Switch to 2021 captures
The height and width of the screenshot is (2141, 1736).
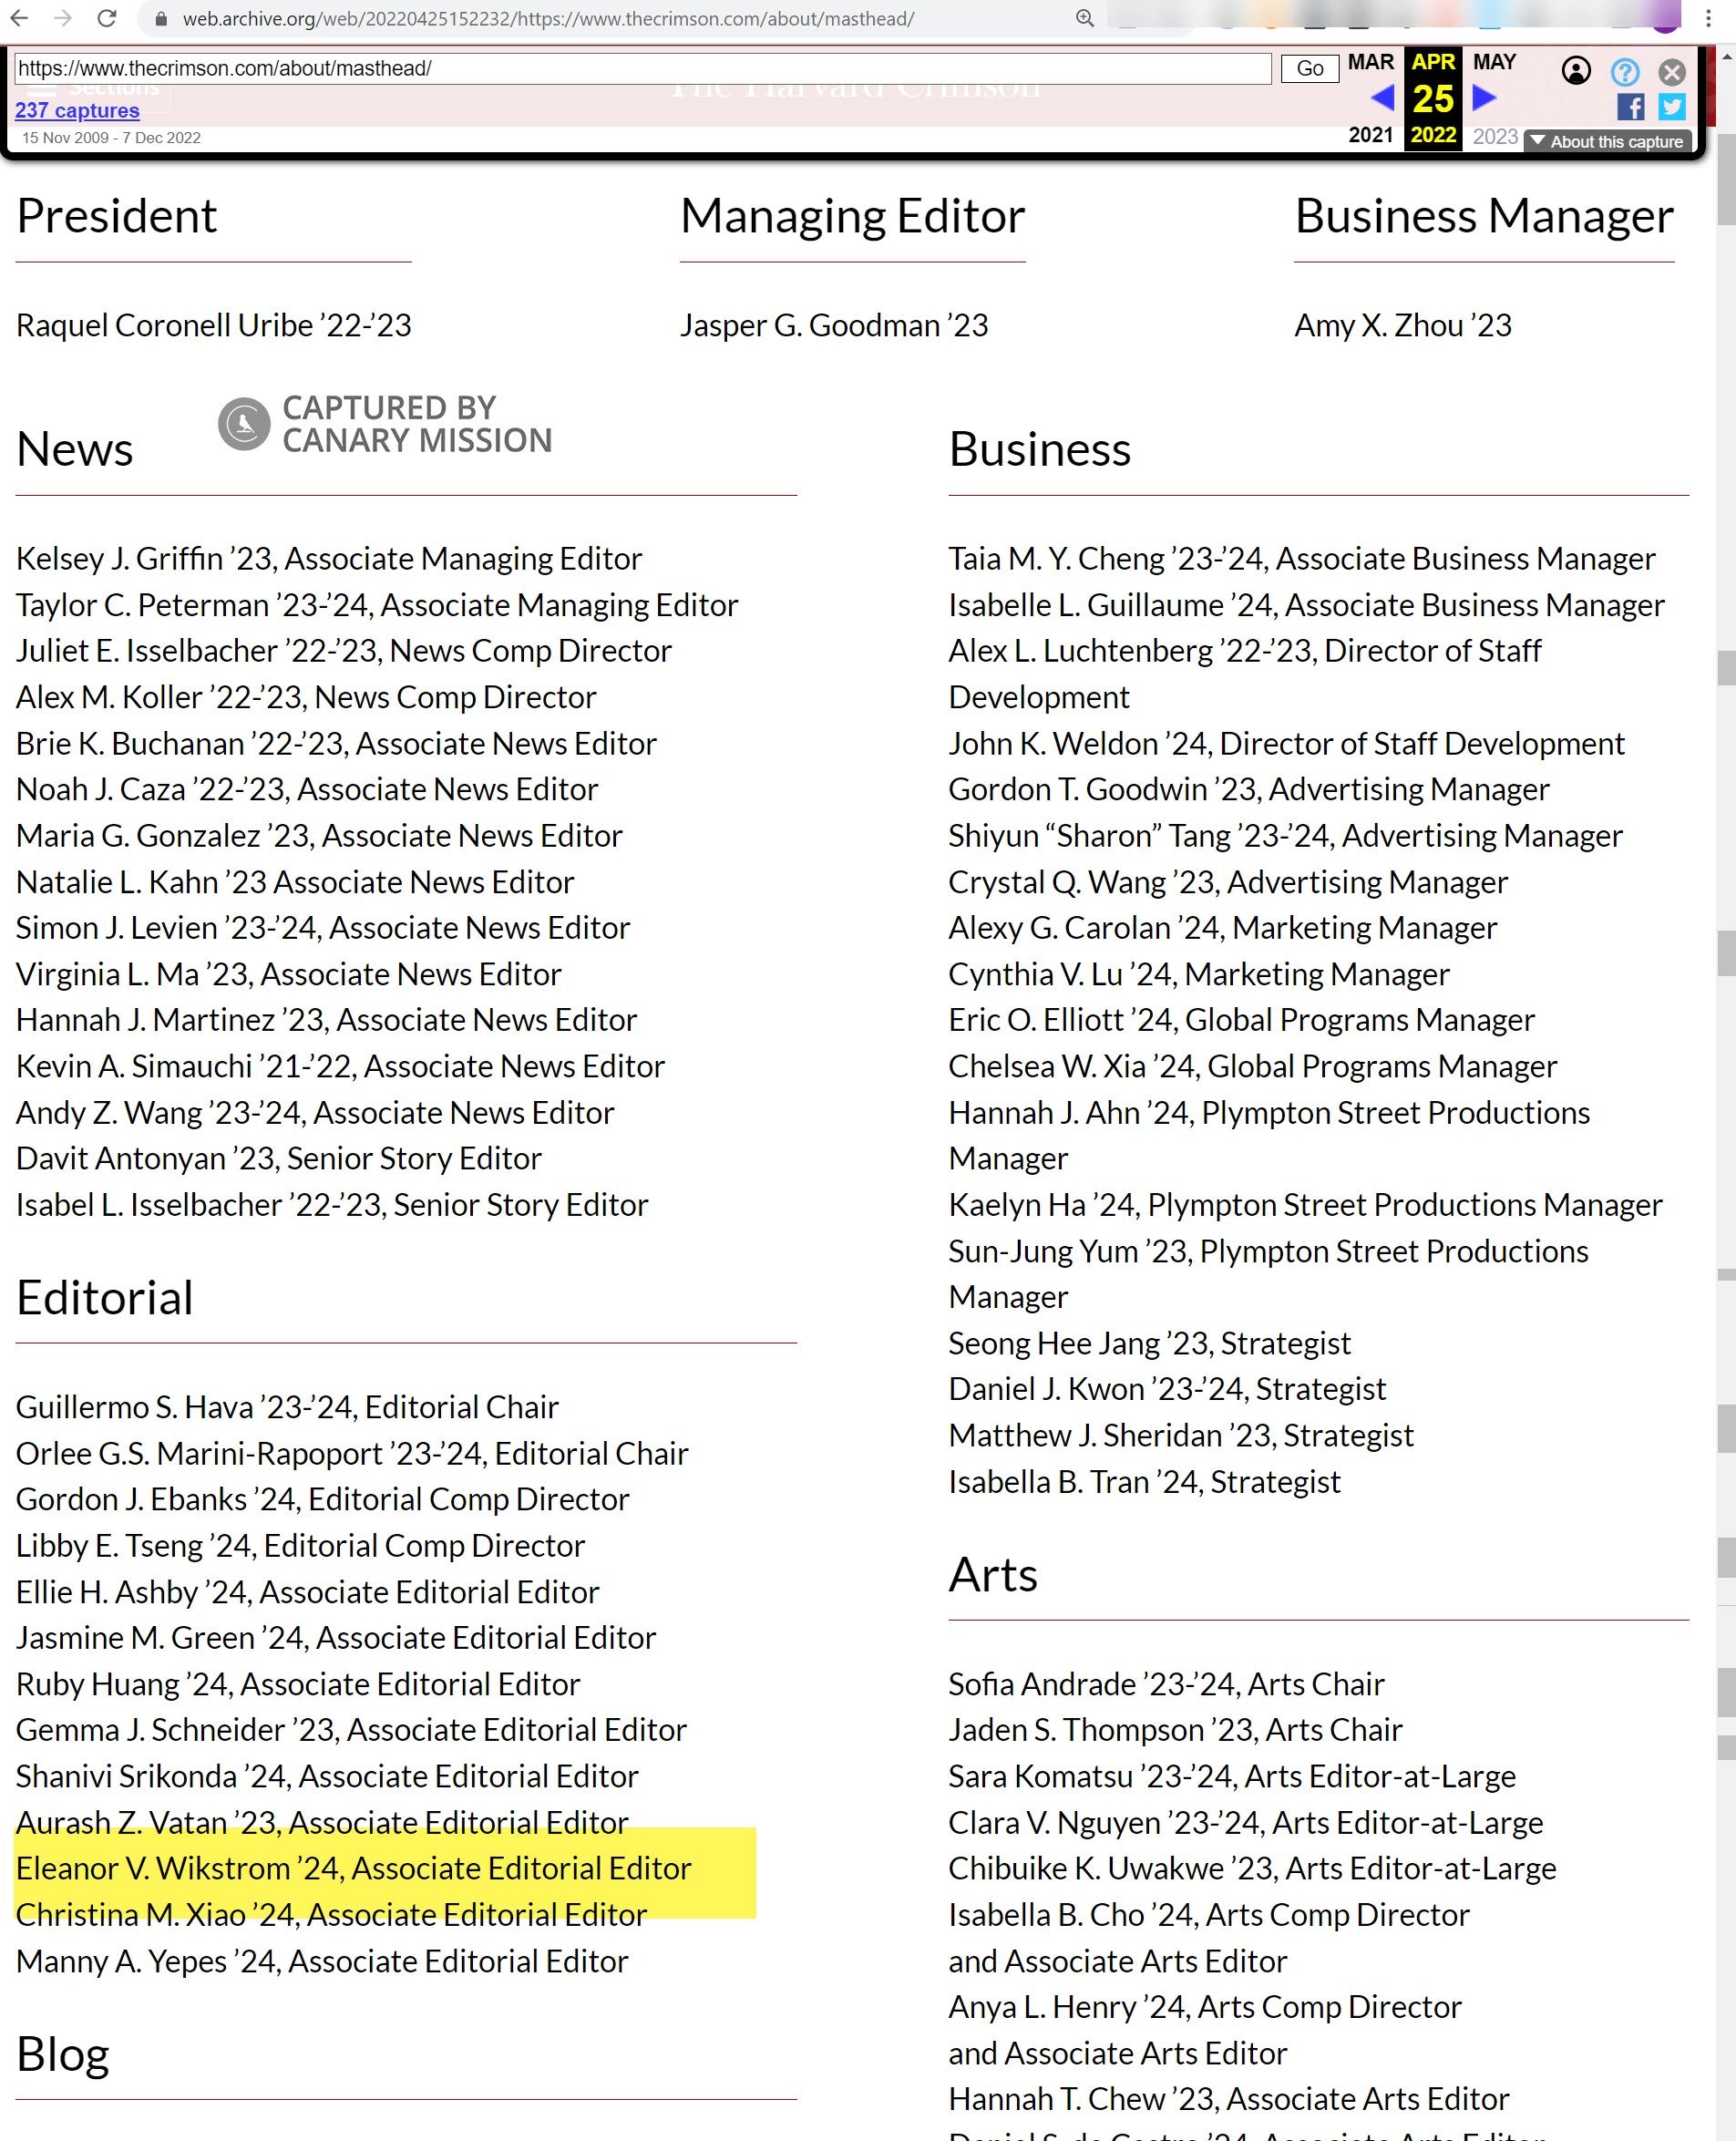(1370, 135)
